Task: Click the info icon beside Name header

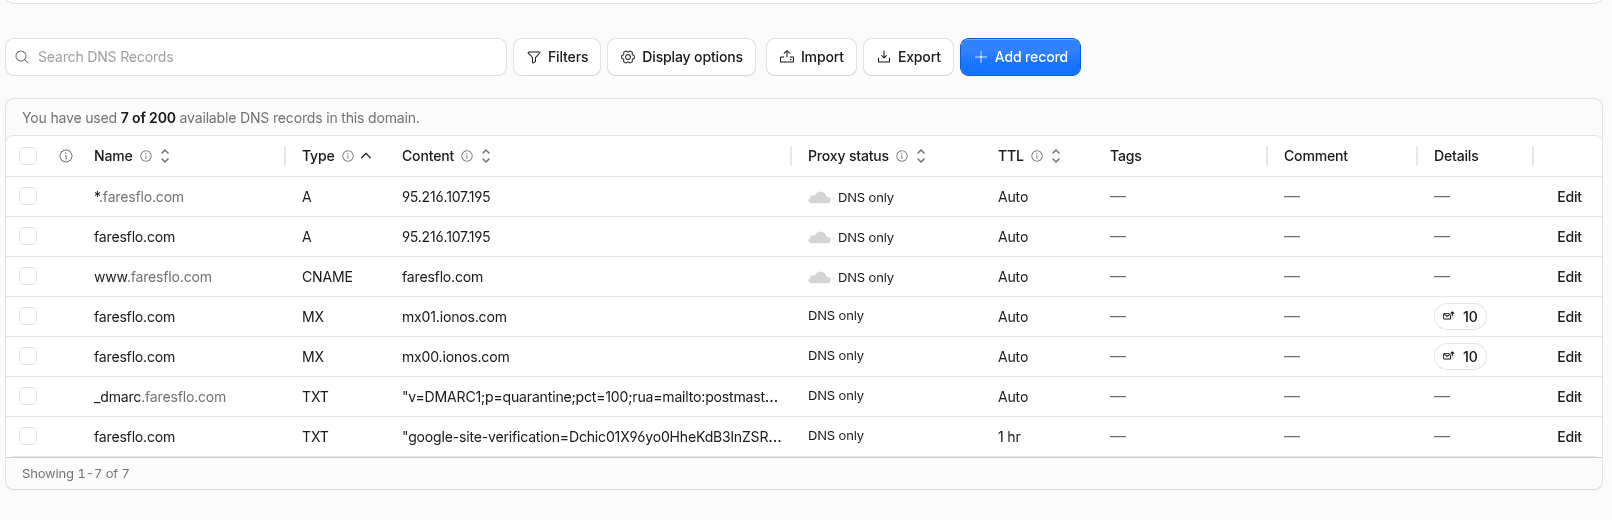Action: tap(146, 156)
